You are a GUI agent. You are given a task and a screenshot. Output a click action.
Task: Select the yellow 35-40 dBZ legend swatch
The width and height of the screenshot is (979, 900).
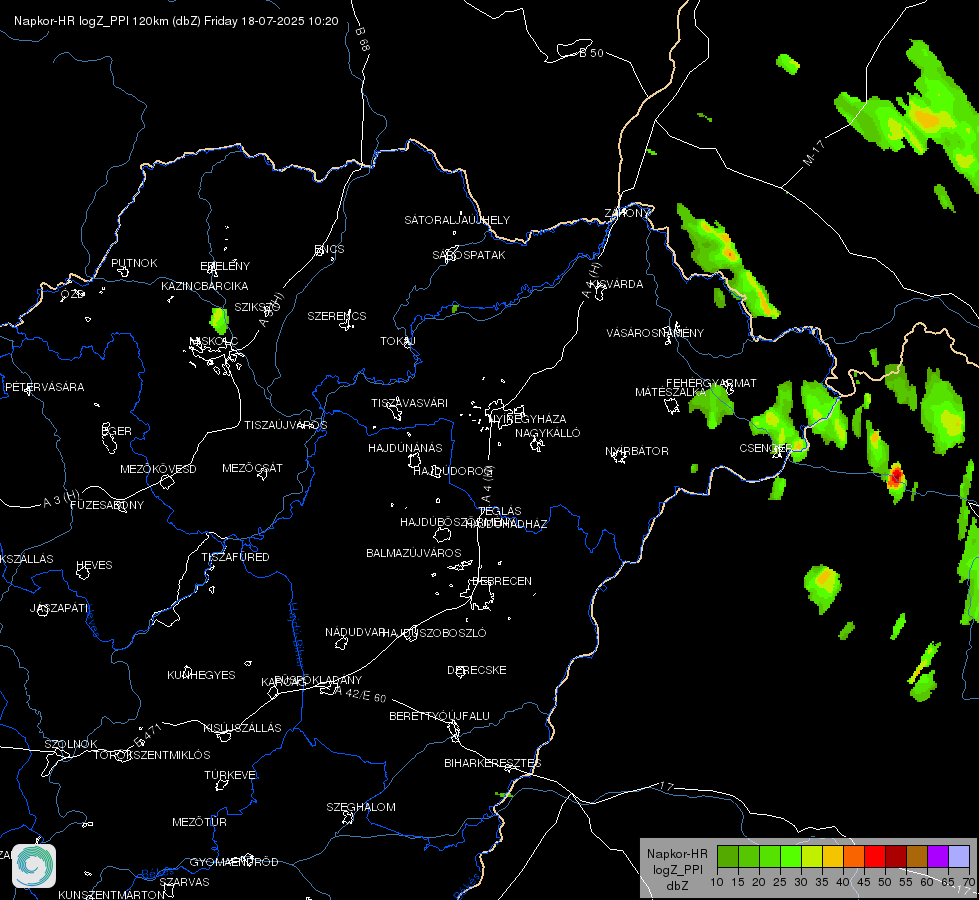tap(833, 856)
